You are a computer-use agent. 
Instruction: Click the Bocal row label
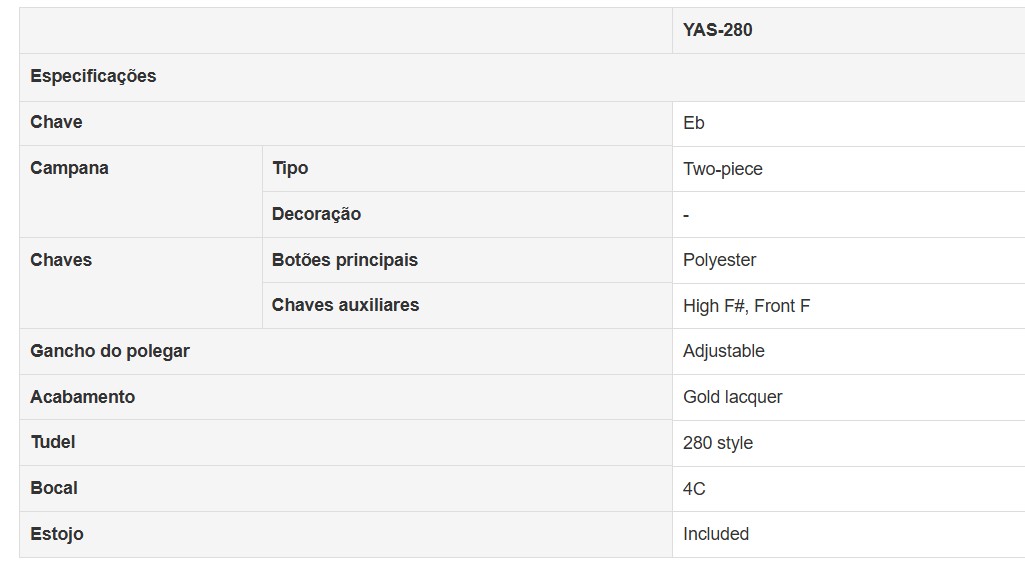pyautogui.click(x=54, y=488)
